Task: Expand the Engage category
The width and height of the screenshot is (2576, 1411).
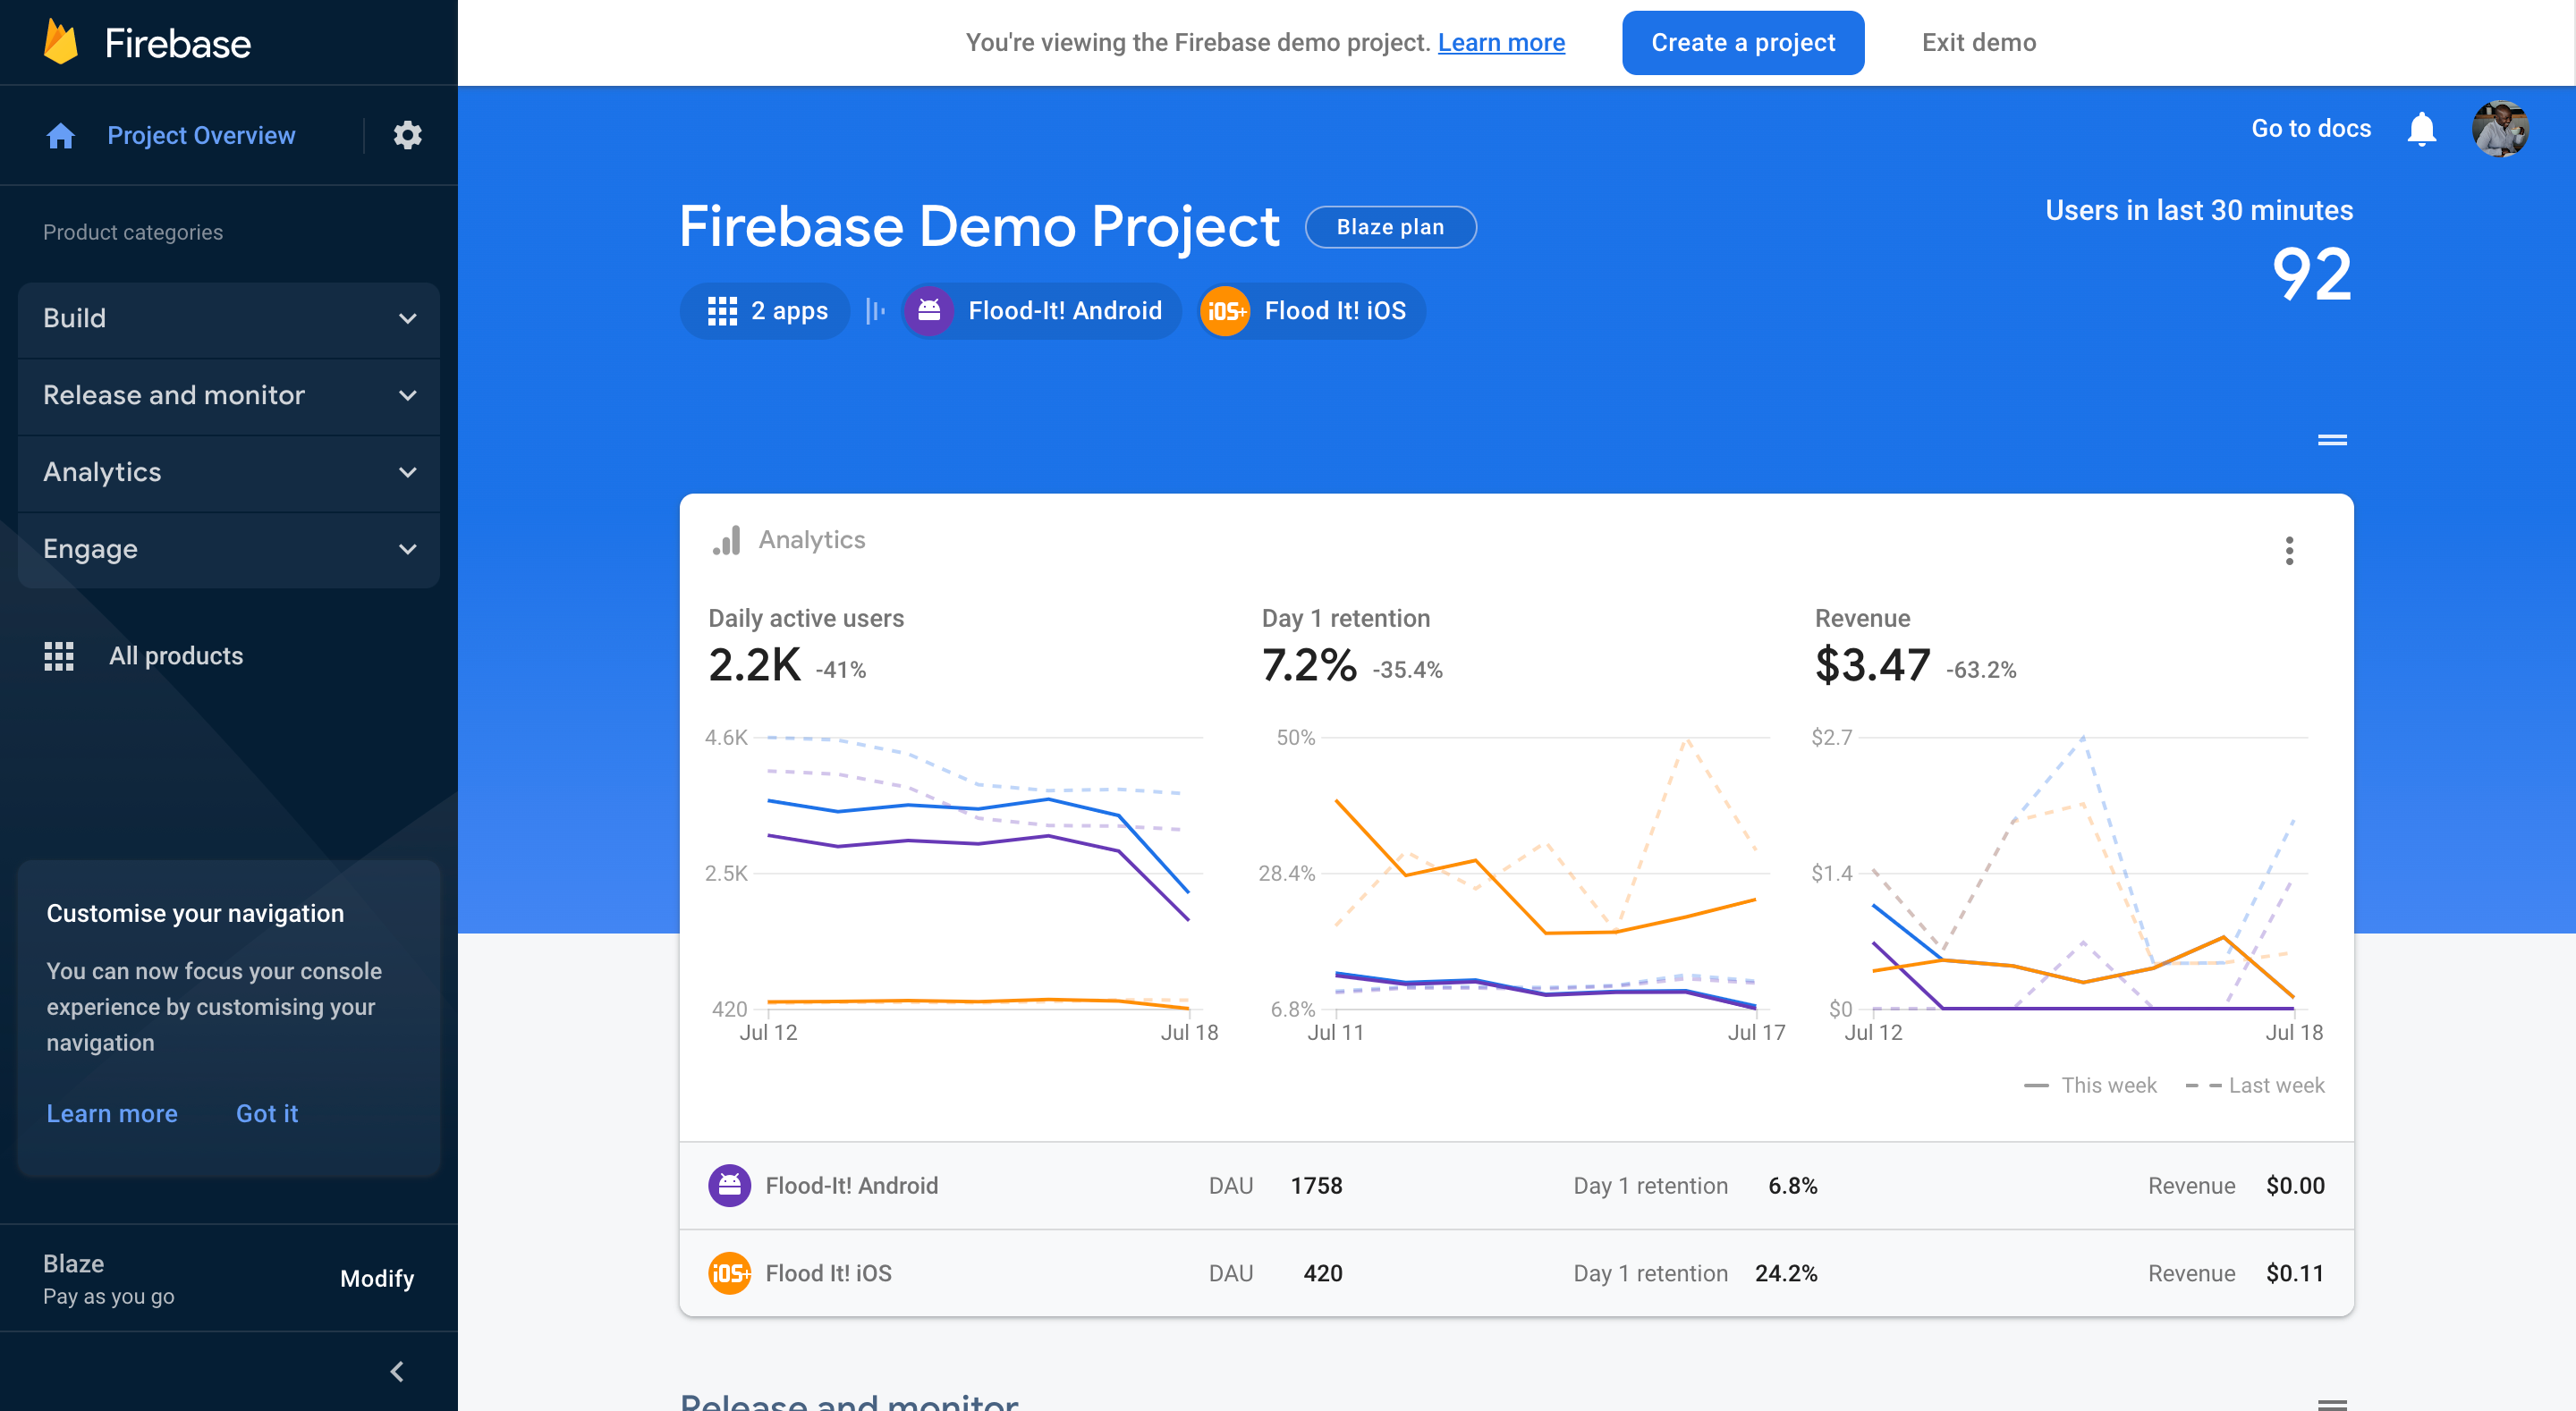Action: [229, 550]
